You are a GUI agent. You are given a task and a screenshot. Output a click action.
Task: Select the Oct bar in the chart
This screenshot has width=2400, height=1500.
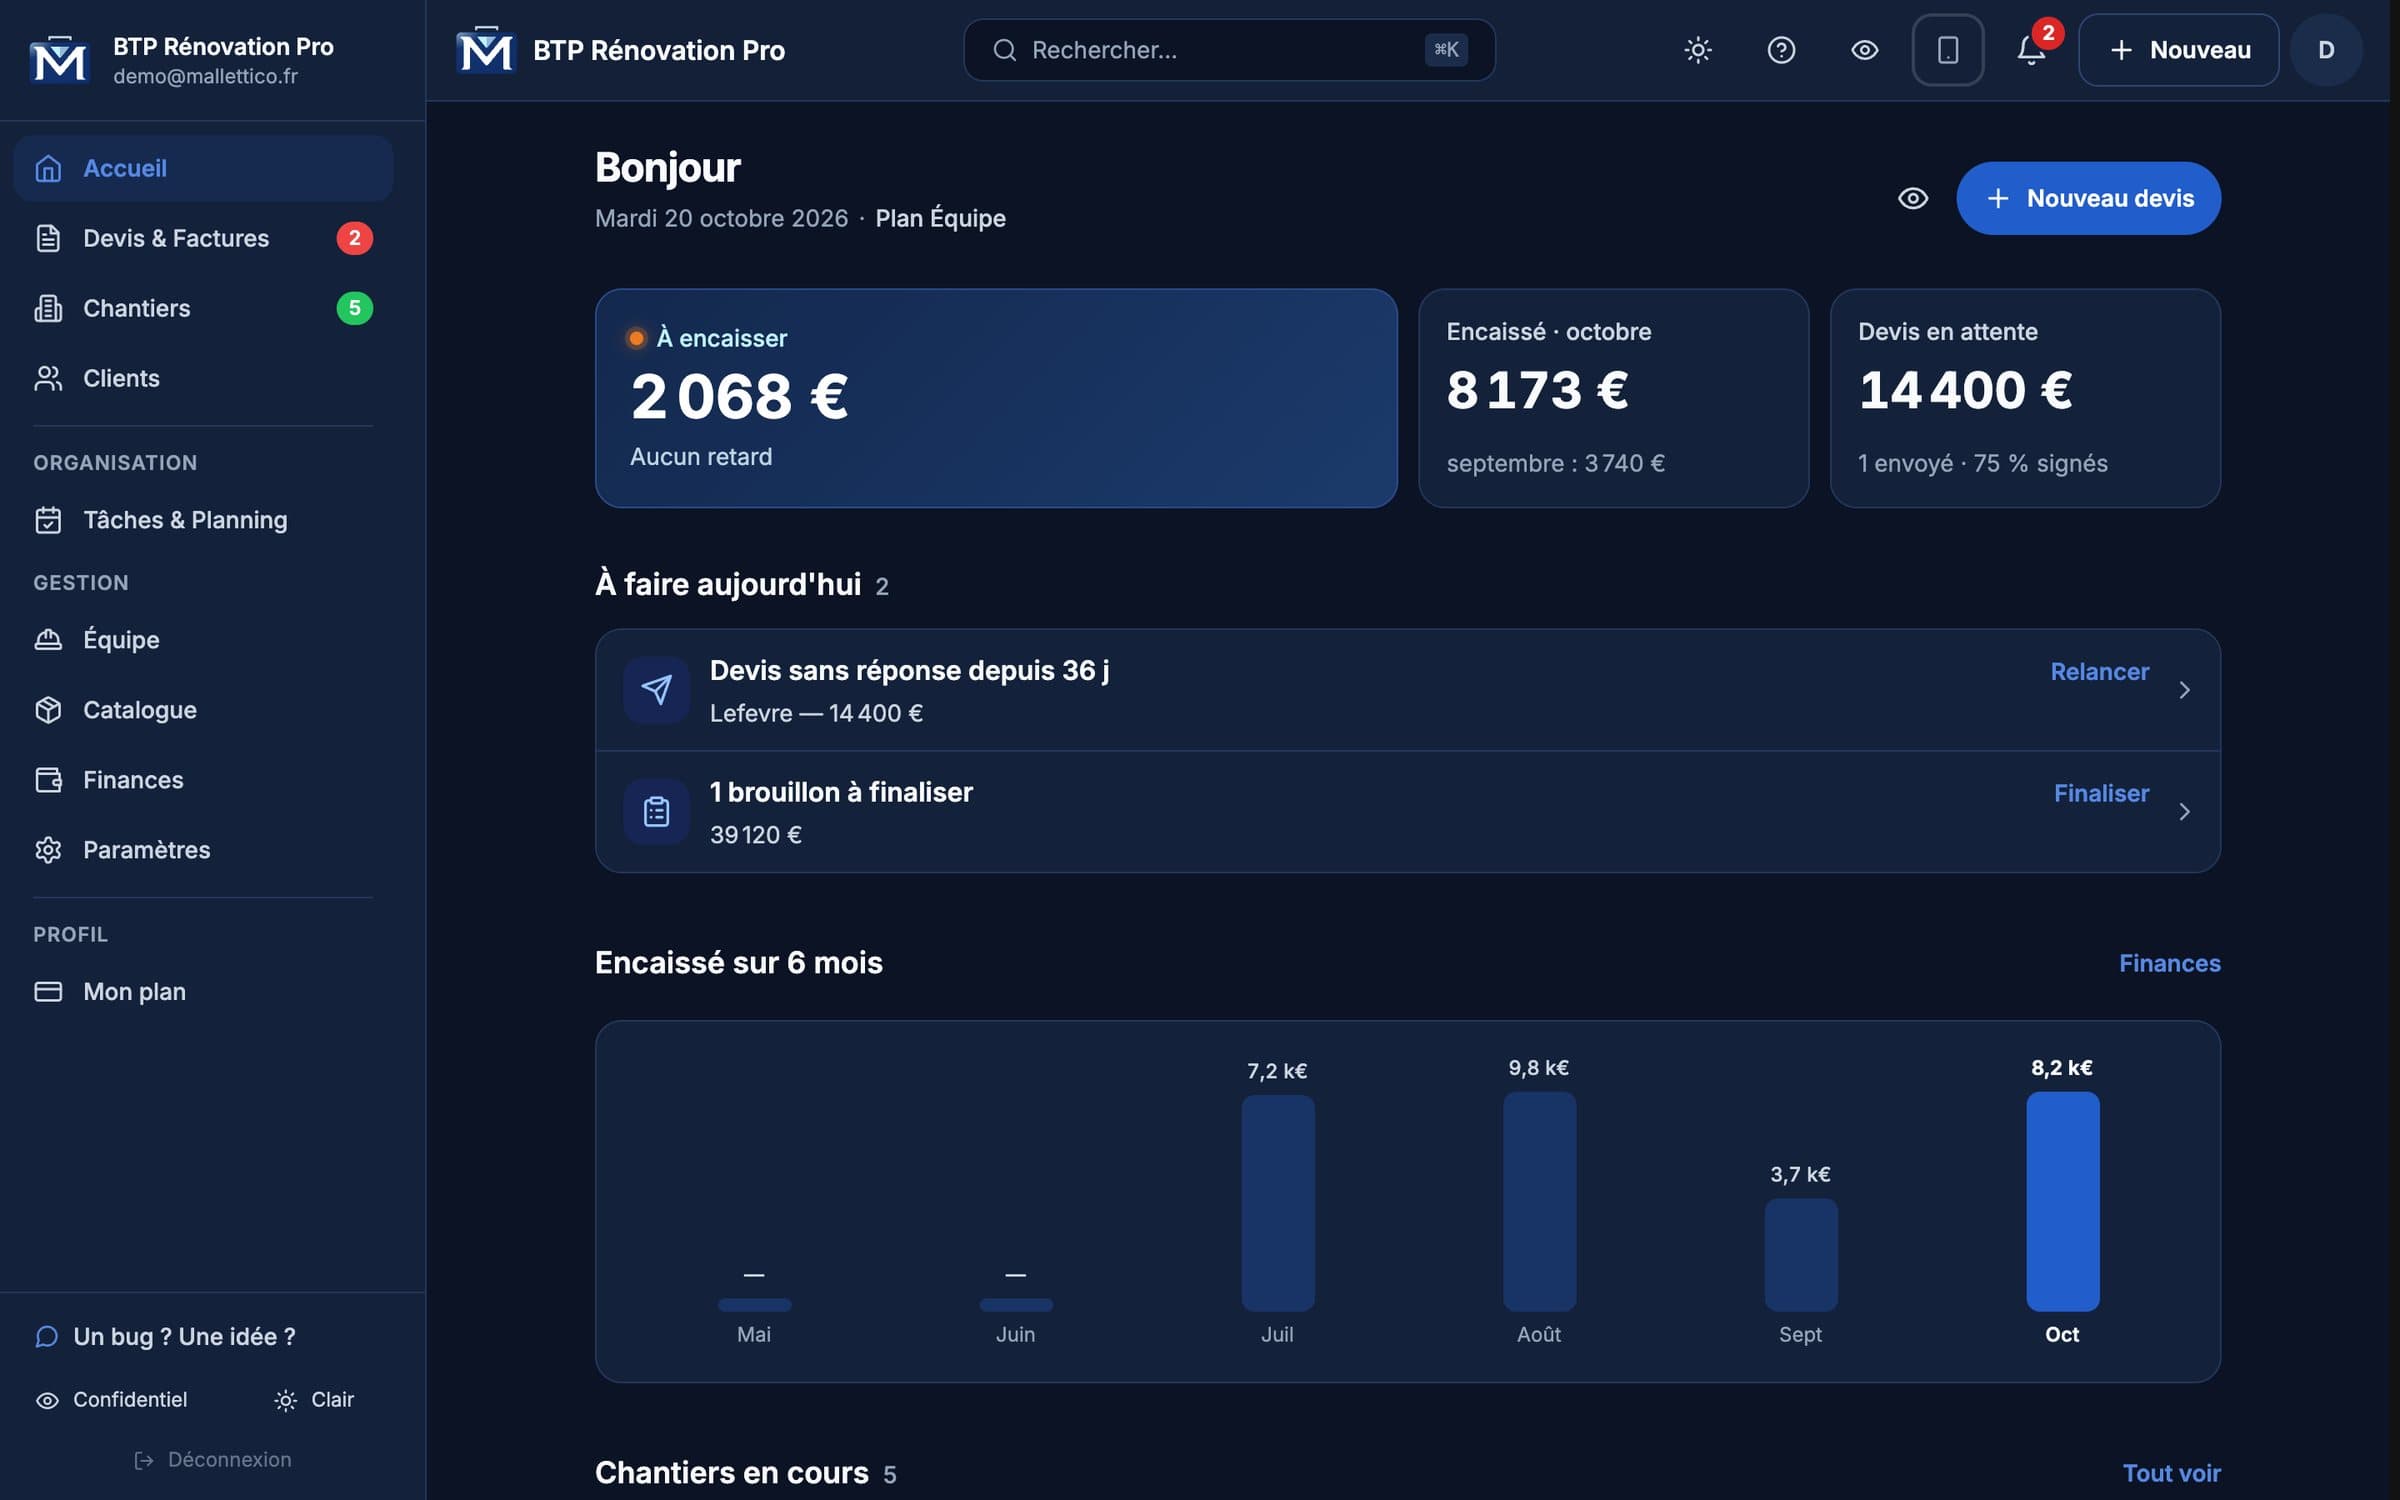pos(2062,1201)
